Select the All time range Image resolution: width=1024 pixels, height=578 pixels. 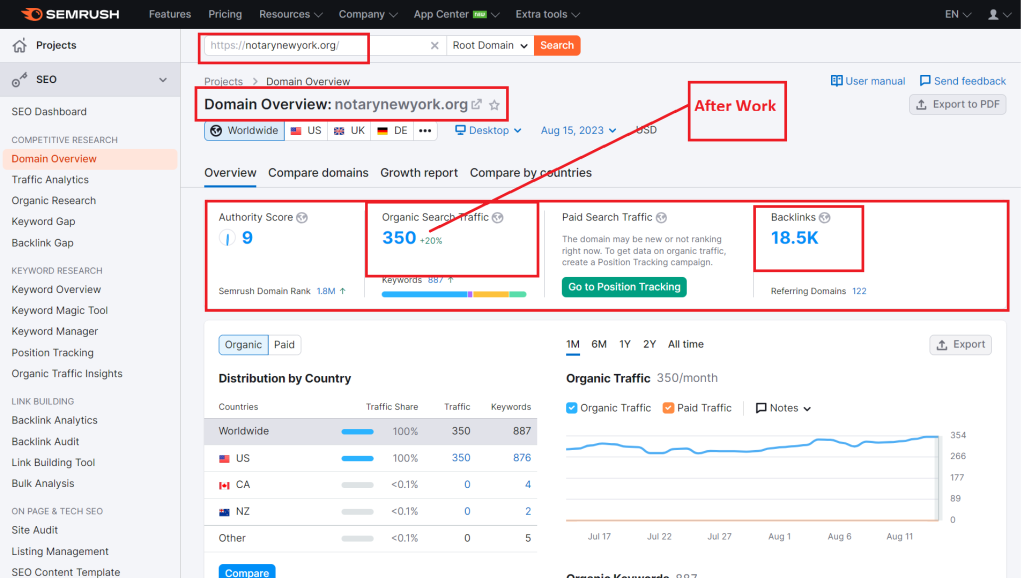pos(686,344)
